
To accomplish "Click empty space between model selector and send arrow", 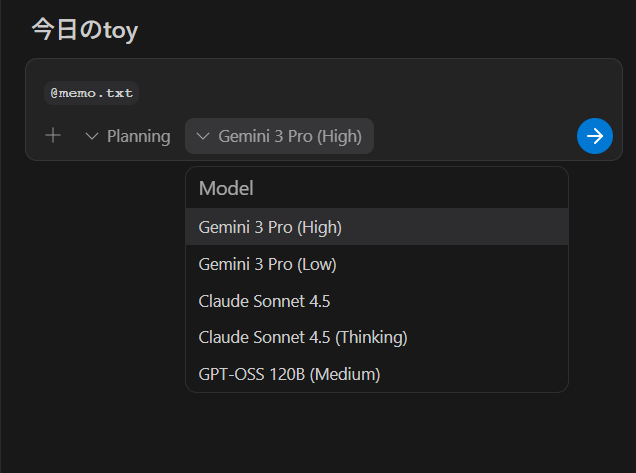I will (x=475, y=136).
